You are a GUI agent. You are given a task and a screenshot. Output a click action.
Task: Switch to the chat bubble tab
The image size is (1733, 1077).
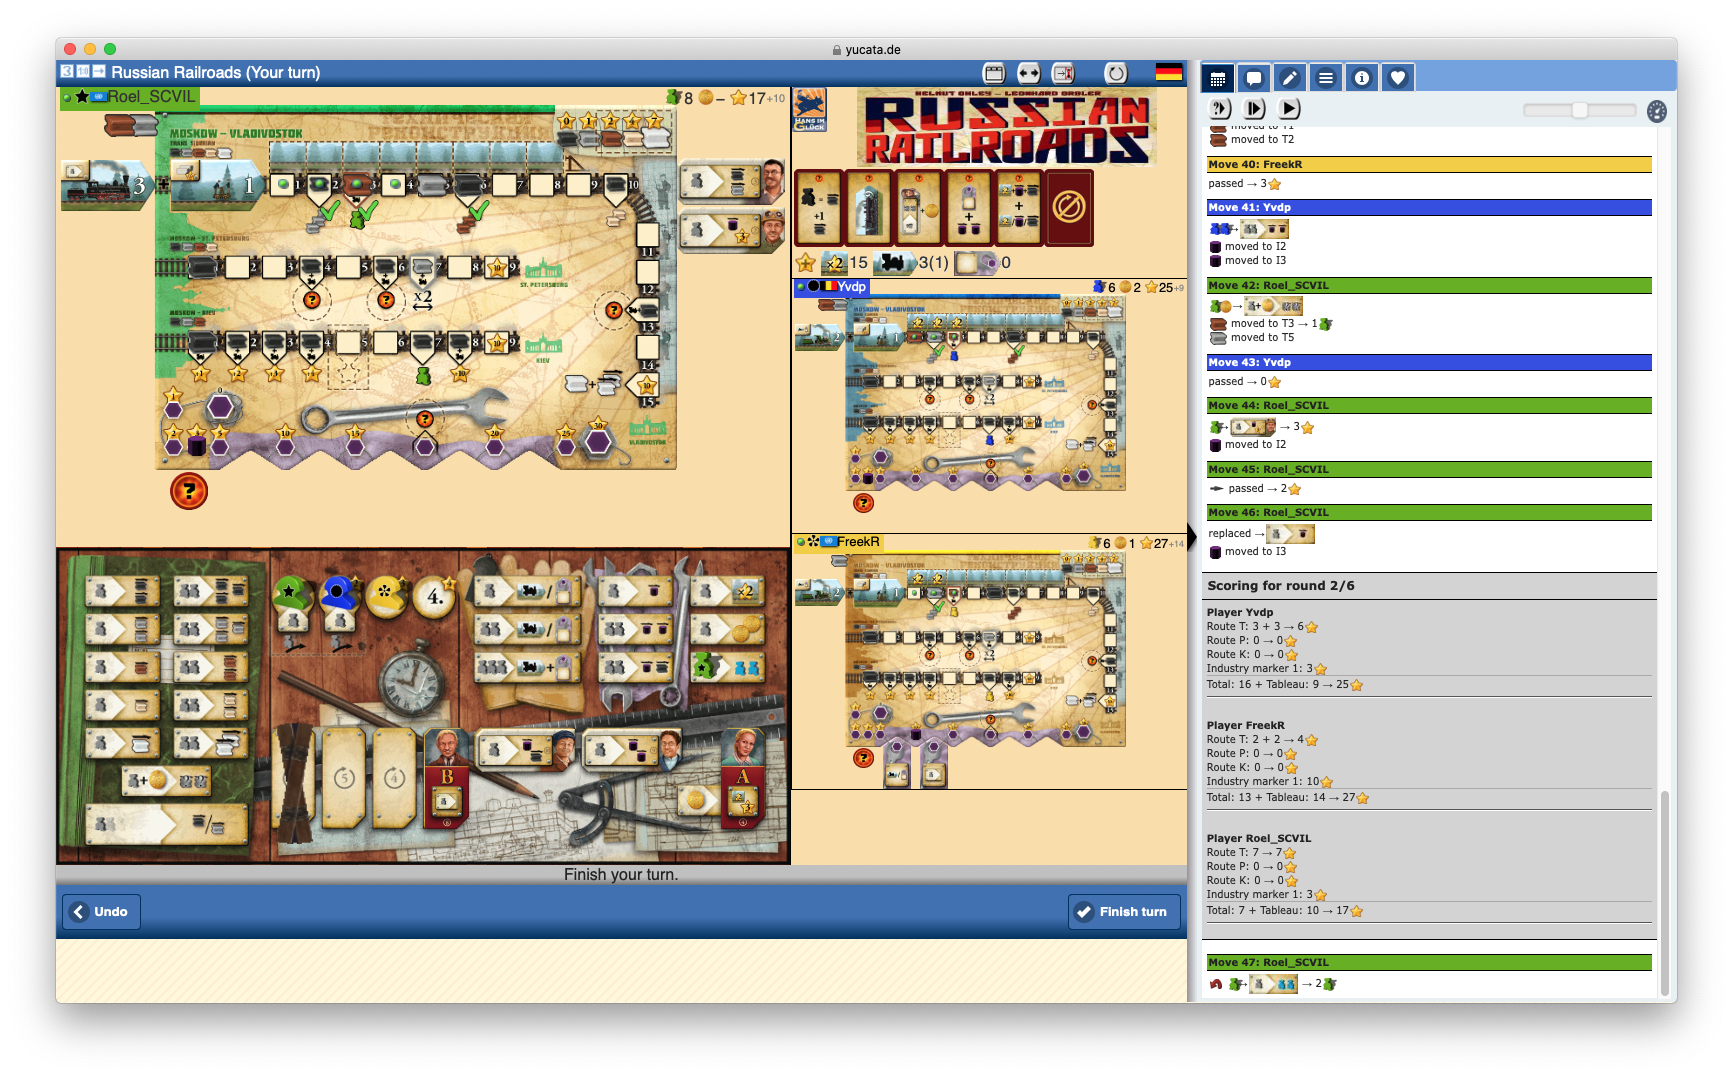1253,78
